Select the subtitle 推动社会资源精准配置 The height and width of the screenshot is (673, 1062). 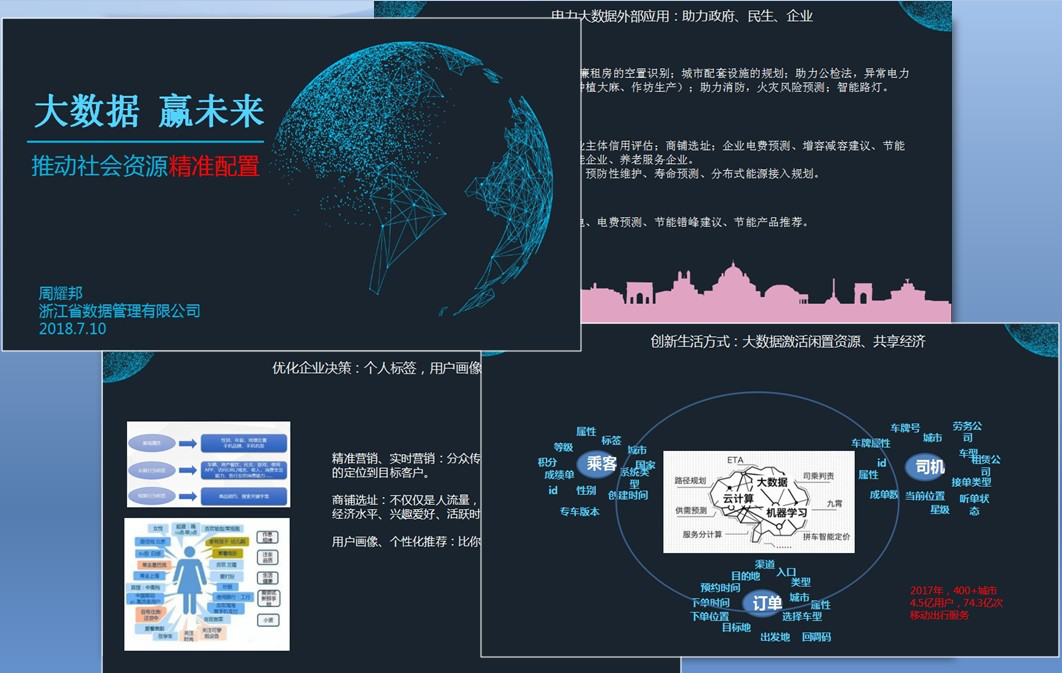[x=146, y=166]
